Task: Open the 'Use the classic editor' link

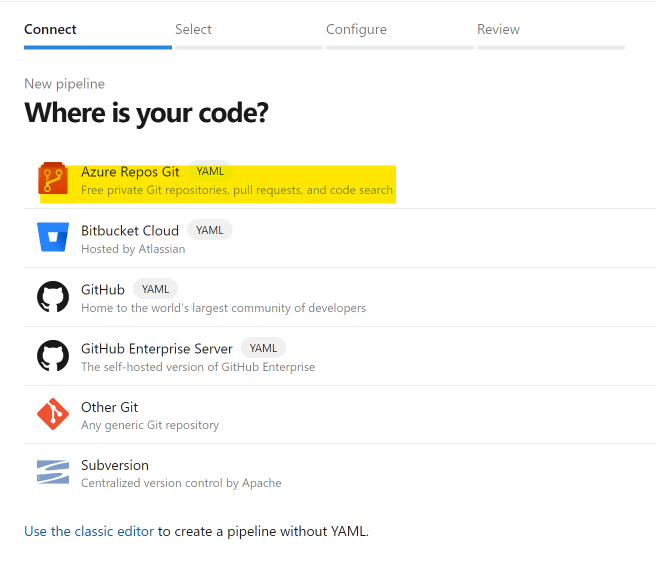Action: tap(89, 531)
